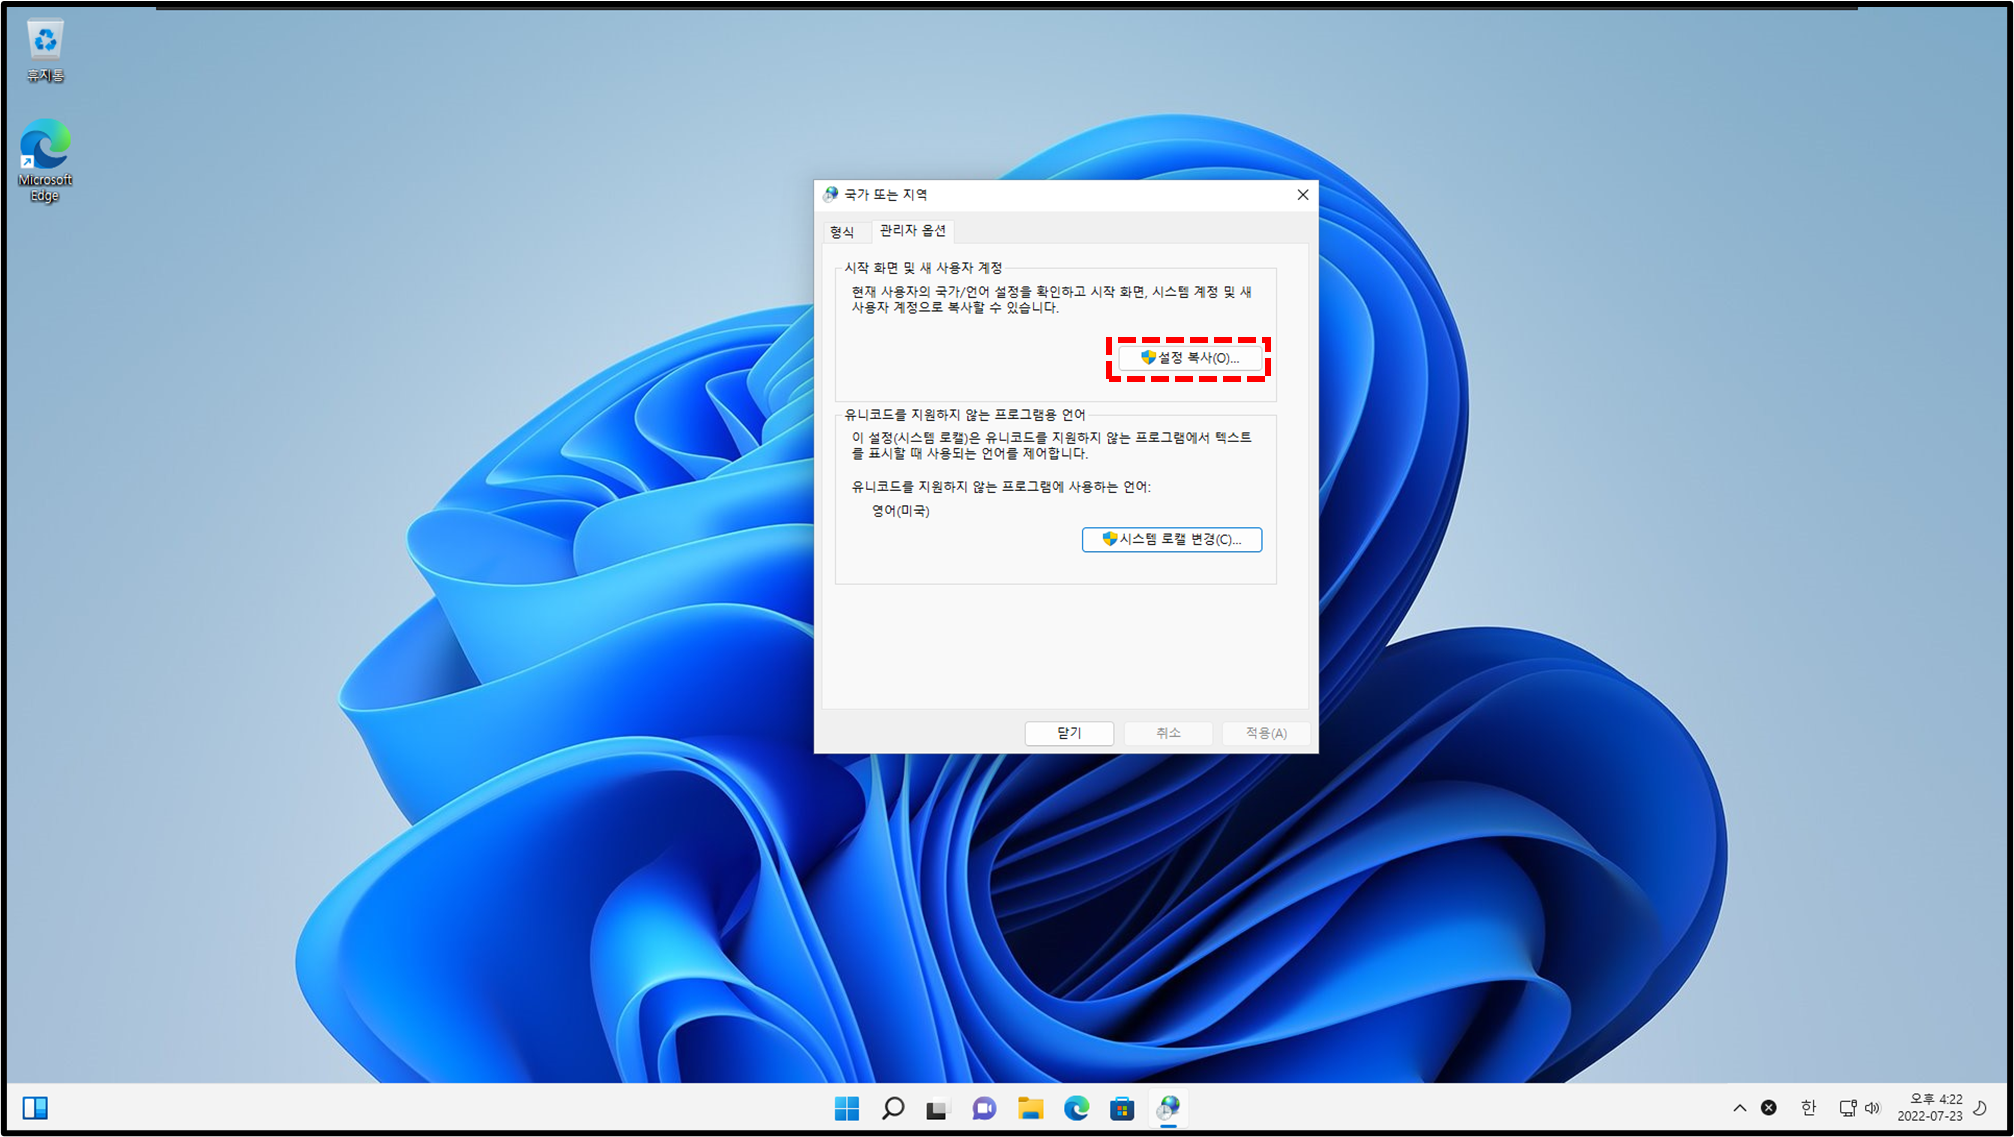
Task: Open the Widgets panel on the taskbar
Action: pos(35,1107)
